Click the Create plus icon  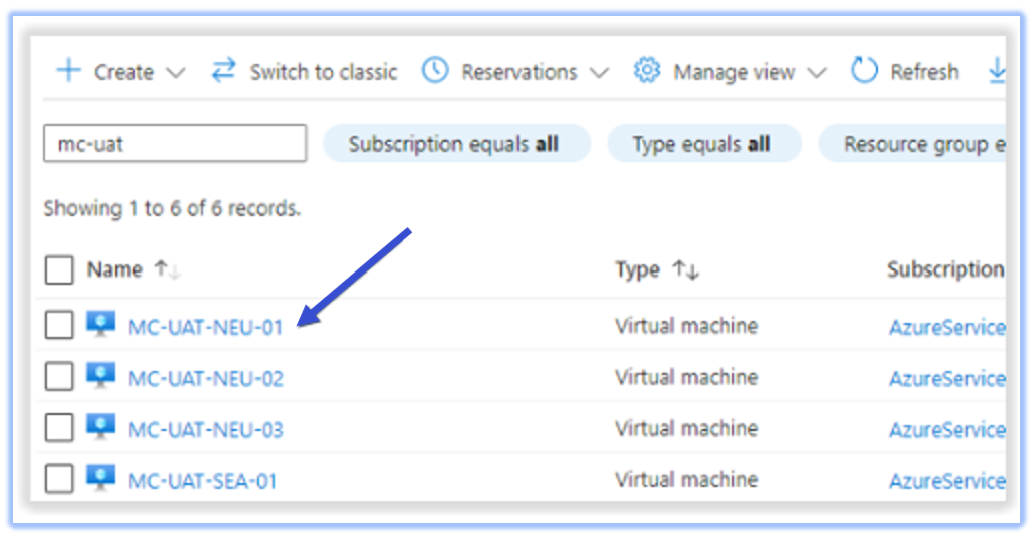tap(68, 72)
